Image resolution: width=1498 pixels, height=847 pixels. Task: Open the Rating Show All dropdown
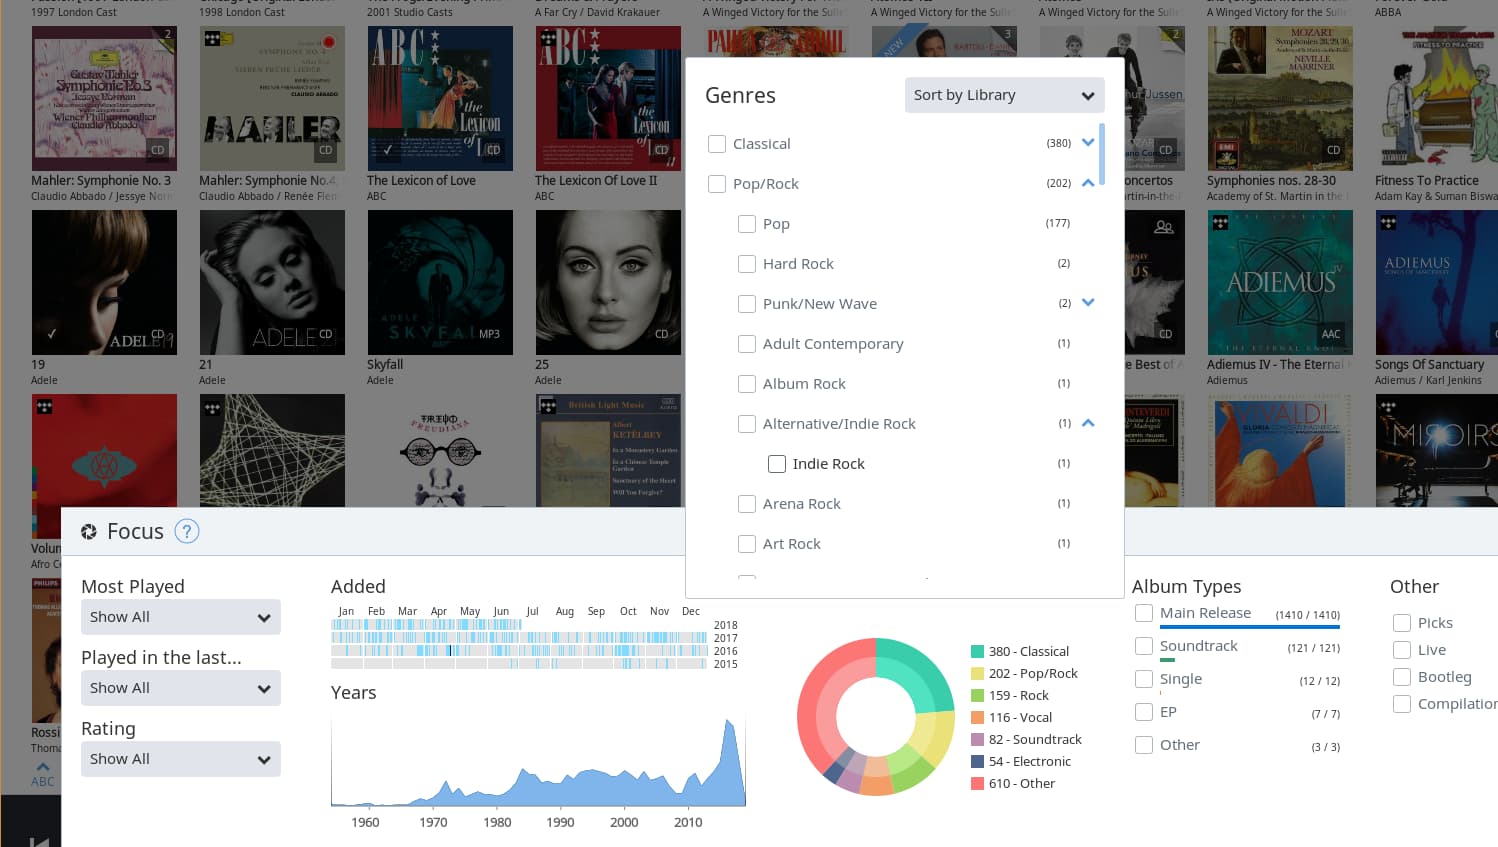click(181, 759)
